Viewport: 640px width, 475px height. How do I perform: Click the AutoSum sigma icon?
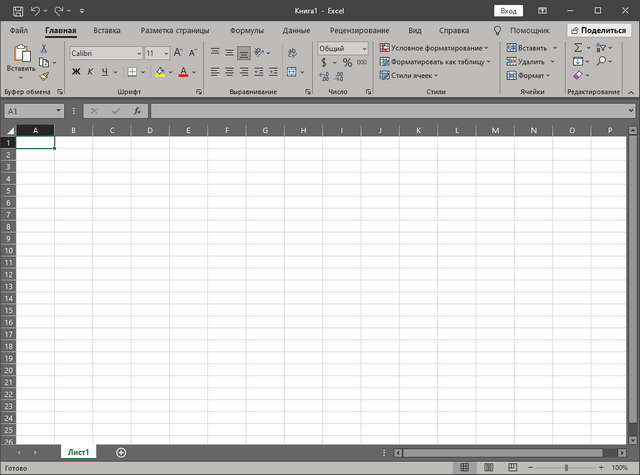point(578,48)
